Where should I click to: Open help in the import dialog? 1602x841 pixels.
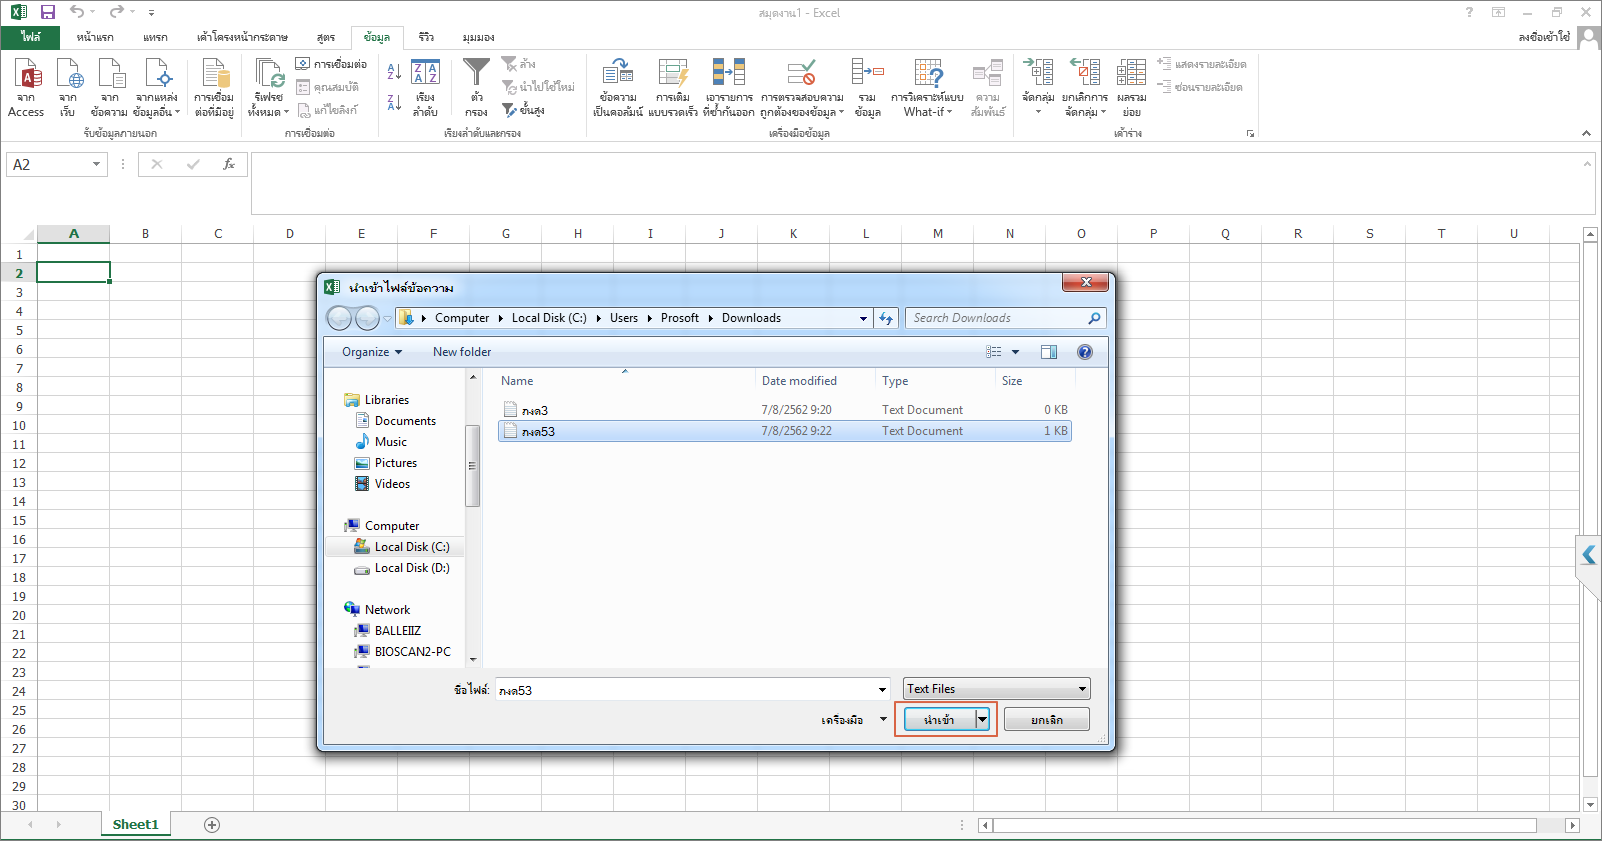point(1085,352)
